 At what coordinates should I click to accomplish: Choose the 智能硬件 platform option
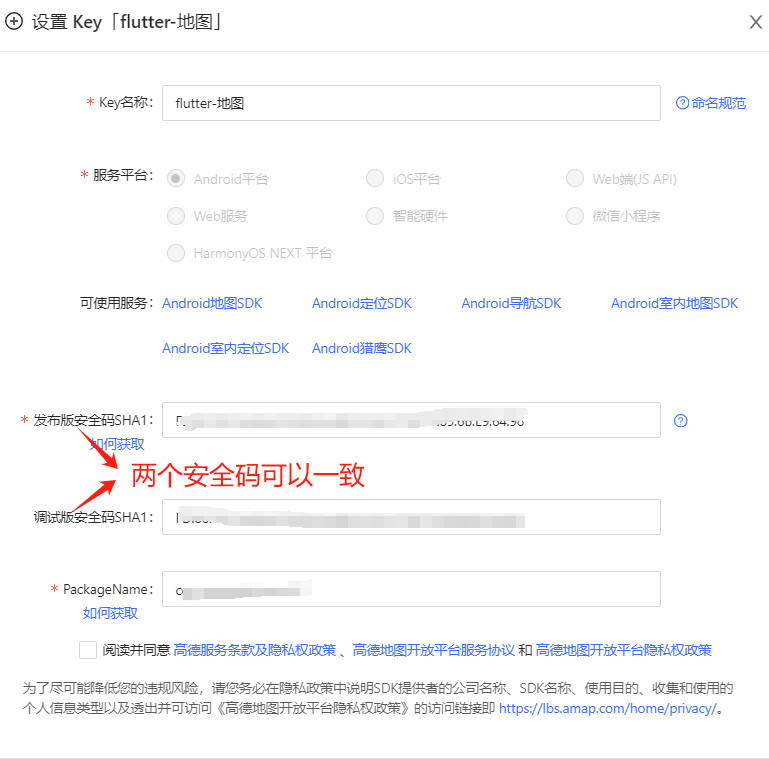(x=375, y=216)
